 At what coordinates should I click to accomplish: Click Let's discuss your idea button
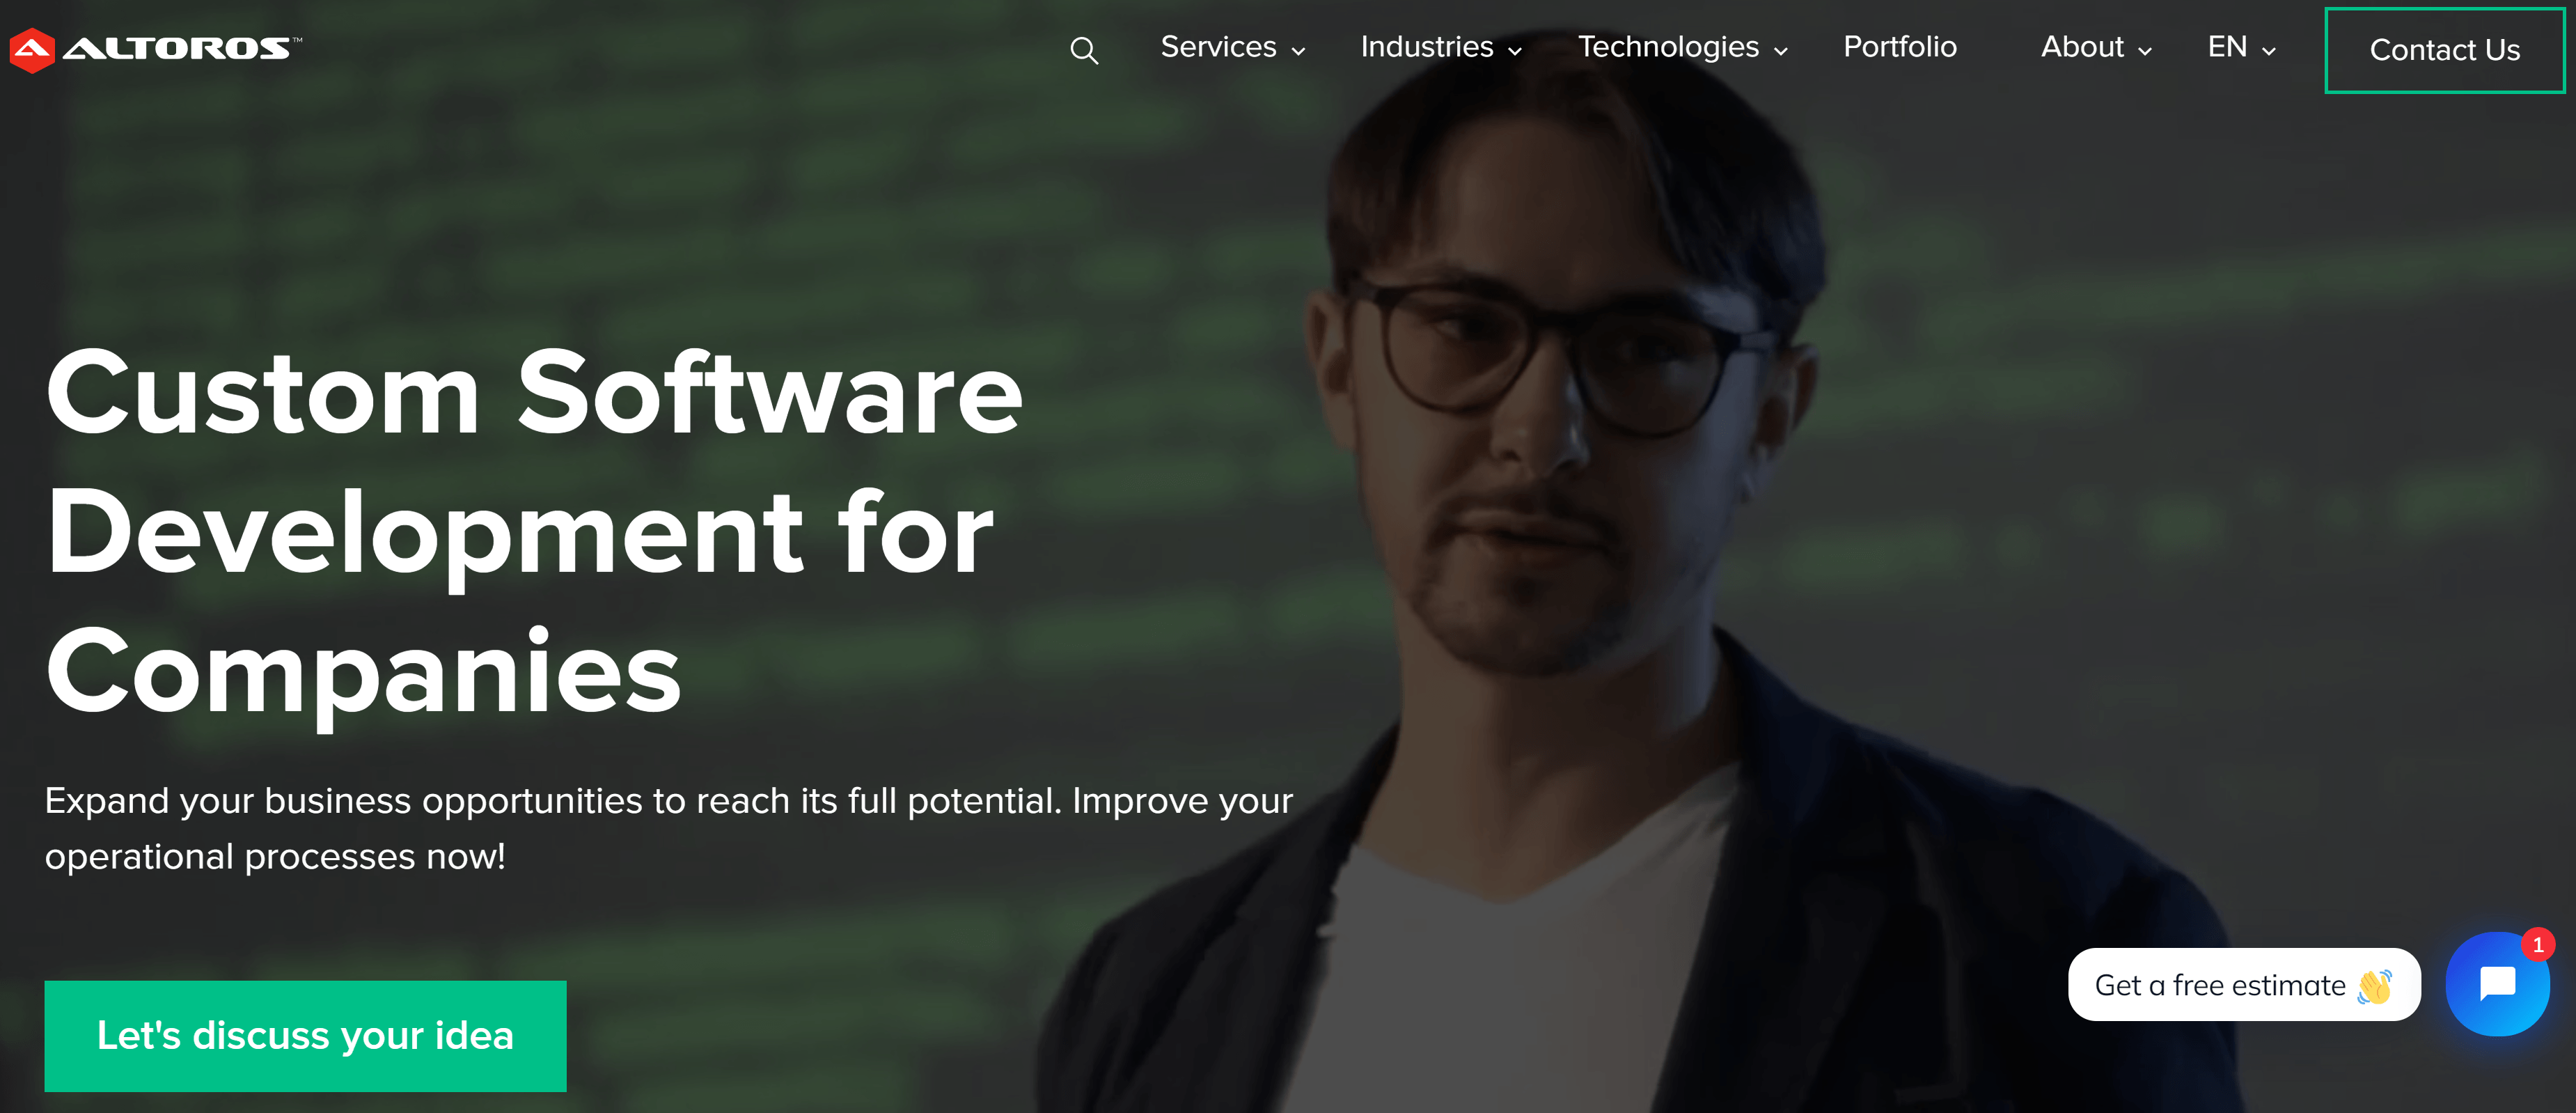coord(305,1035)
